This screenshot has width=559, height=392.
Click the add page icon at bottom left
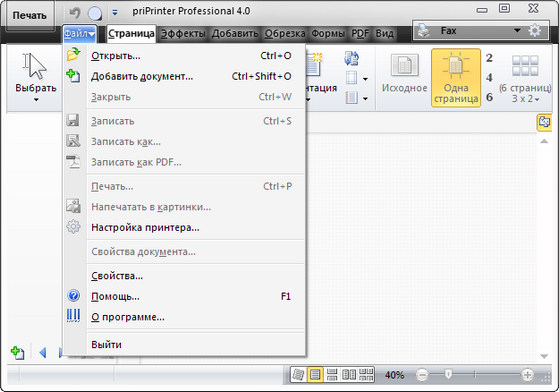tap(17, 353)
